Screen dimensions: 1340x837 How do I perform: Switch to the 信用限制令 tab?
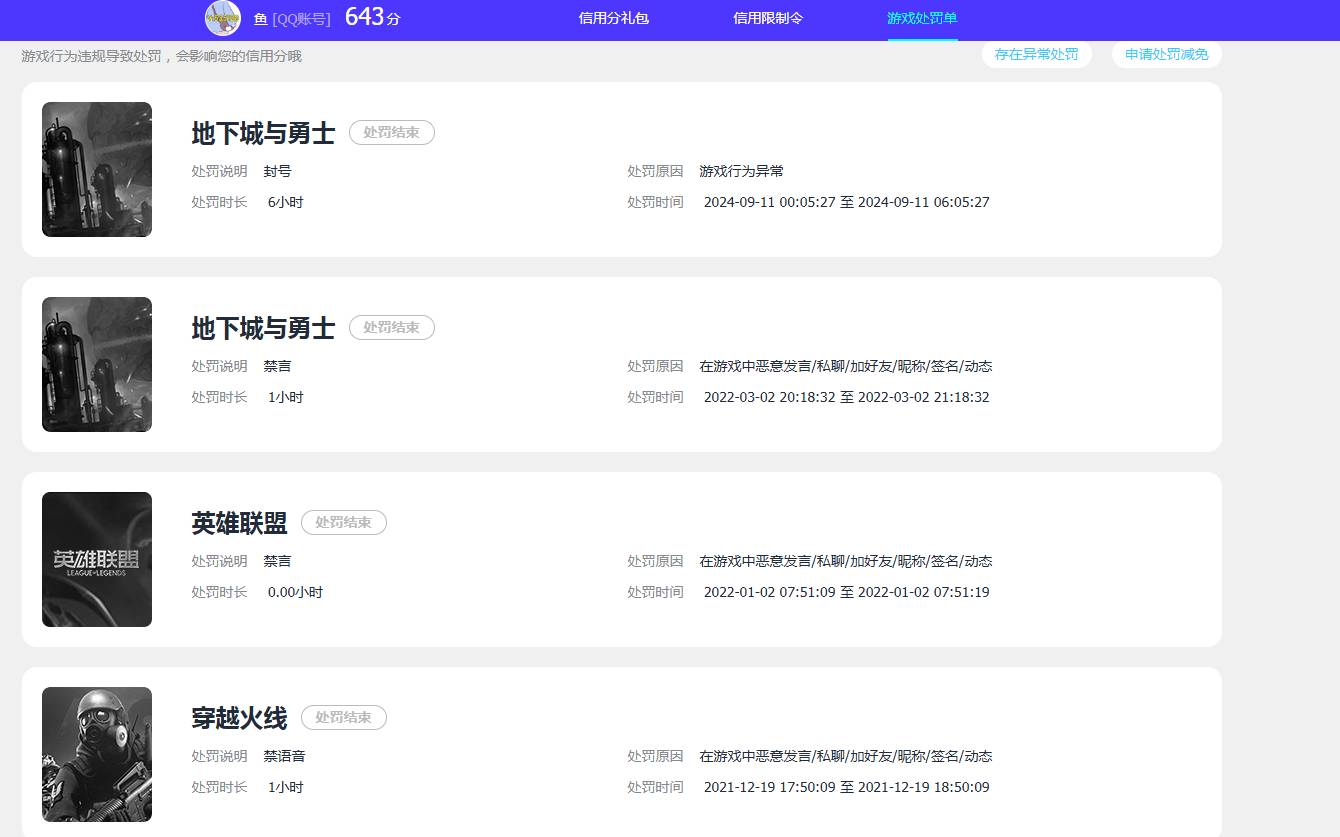pos(767,18)
